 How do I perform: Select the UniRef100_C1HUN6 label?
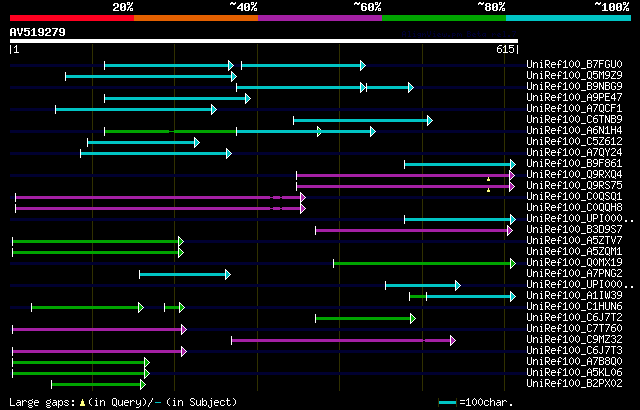pyautogui.click(x=574, y=307)
